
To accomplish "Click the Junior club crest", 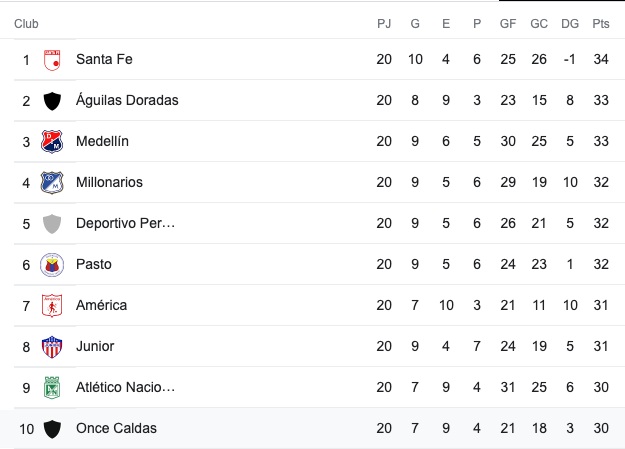I will 52,347.
